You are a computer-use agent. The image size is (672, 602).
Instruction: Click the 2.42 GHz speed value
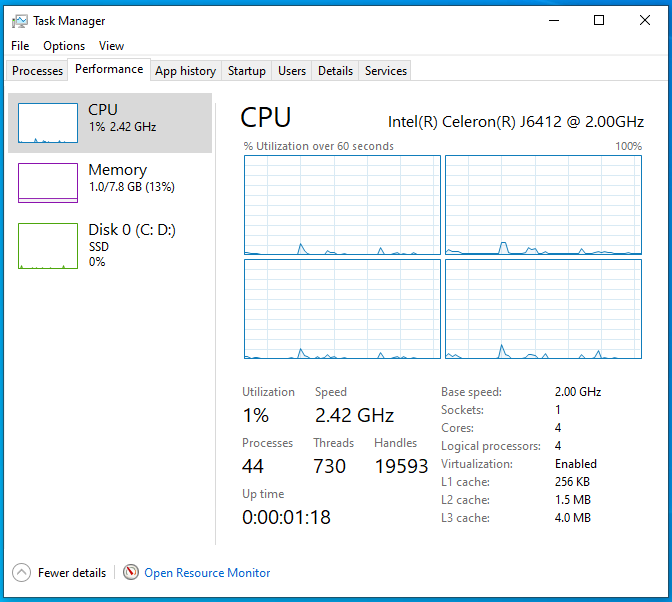point(354,415)
